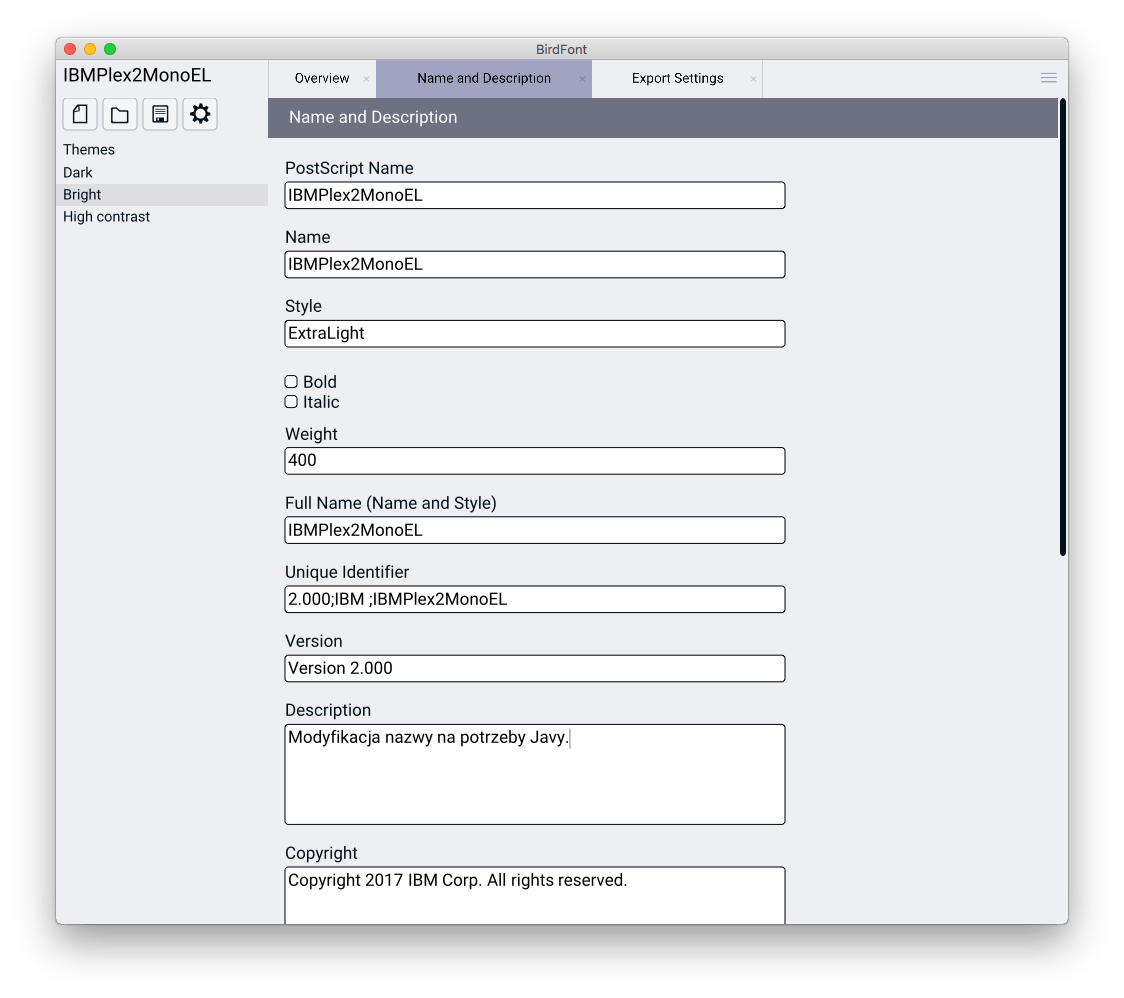Screen dimensions: 1124x998
Task: Close the Overview tab
Action: pos(366,79)
